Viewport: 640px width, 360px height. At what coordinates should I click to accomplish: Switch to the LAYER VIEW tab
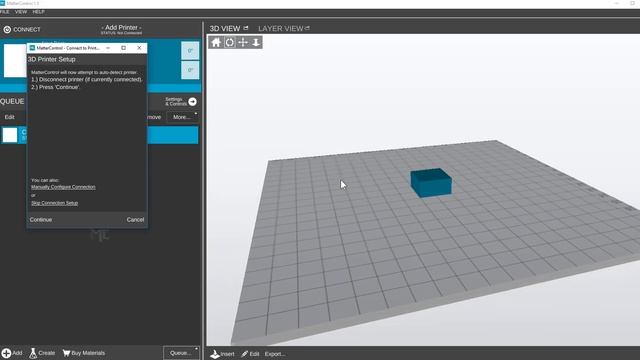point(280,29)
